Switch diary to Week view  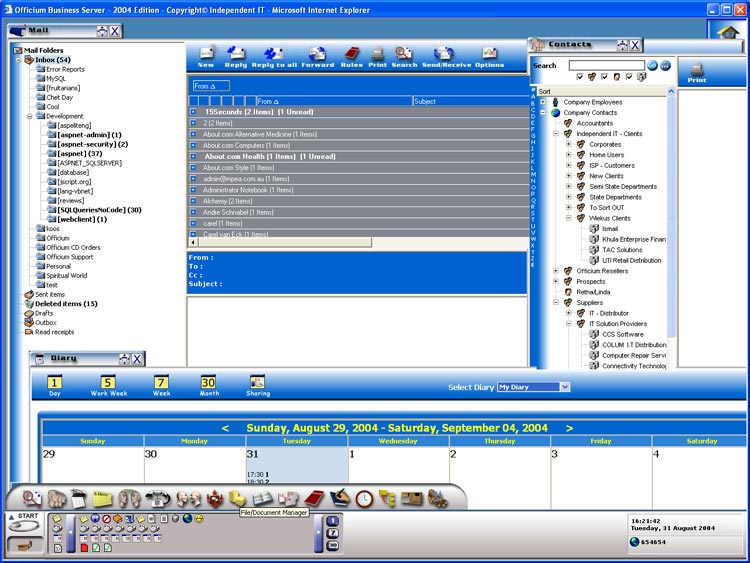tap(161, 386)
